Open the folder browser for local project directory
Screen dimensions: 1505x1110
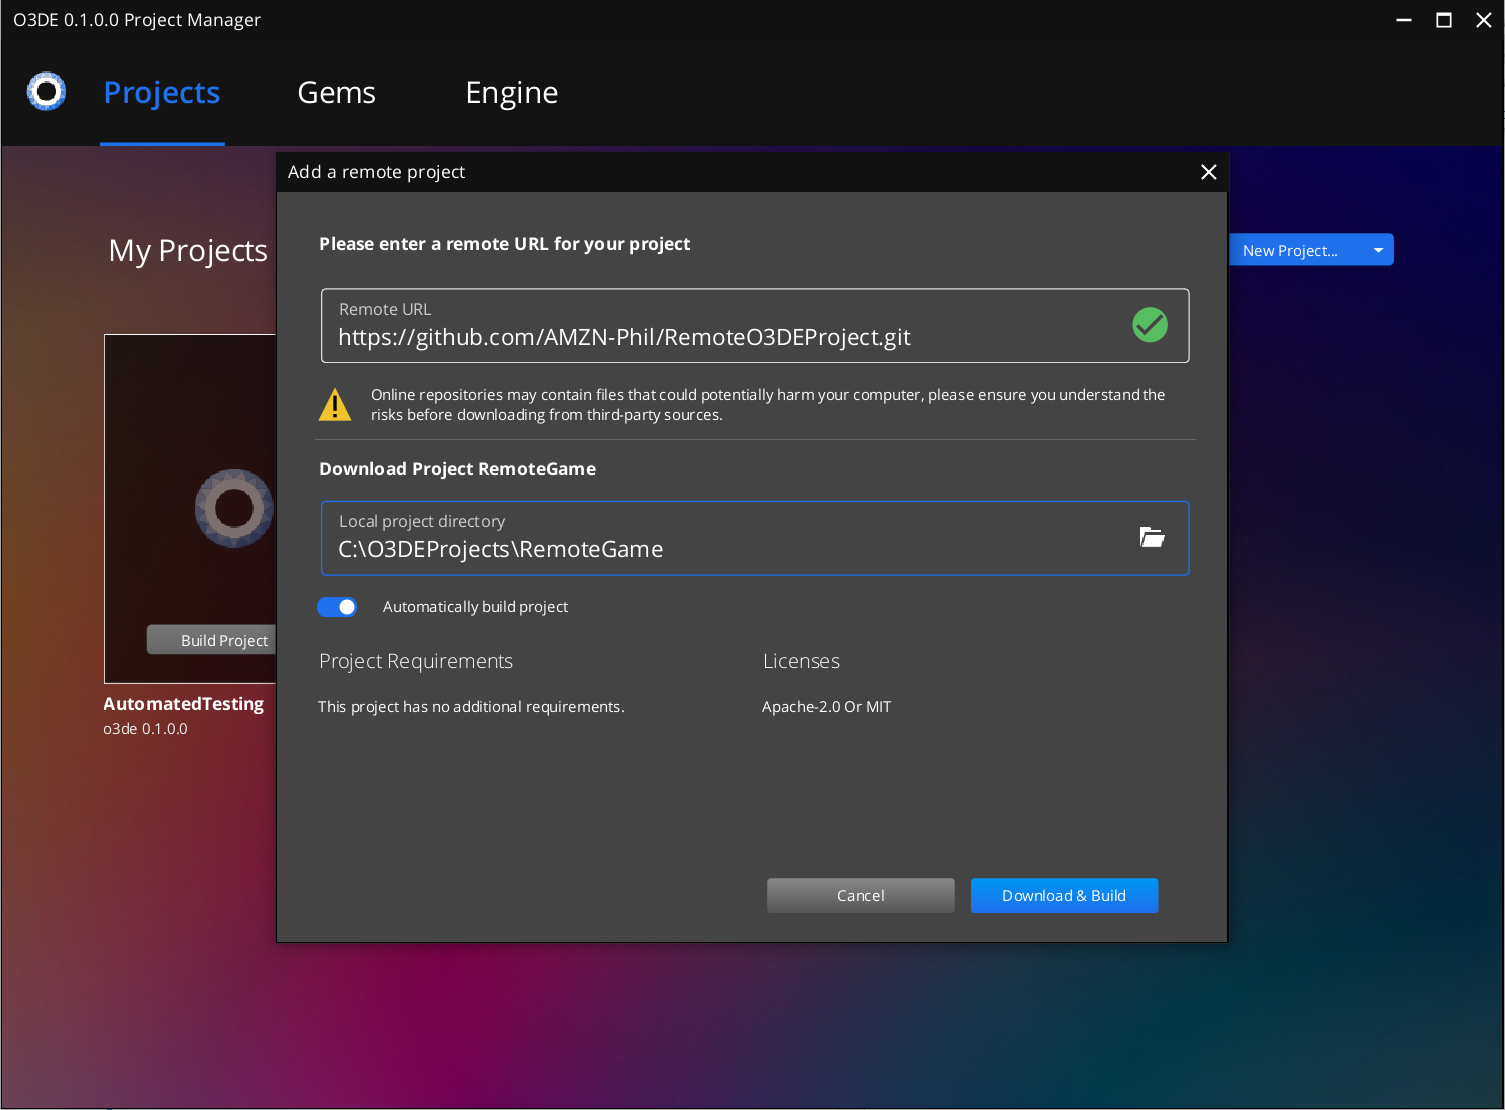point(1152,538)
